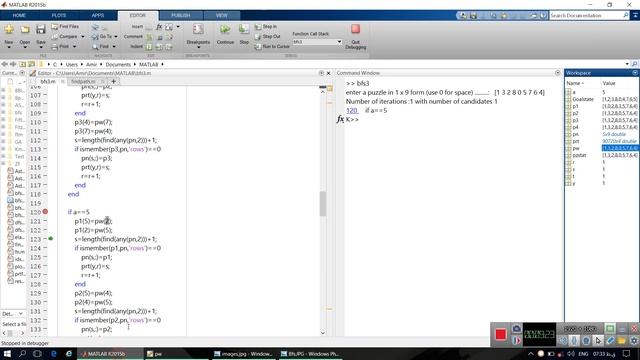Screen dimensions: 640x360
Task: Open the Function Call Stack combo box
Action: (x=317, y=42)
